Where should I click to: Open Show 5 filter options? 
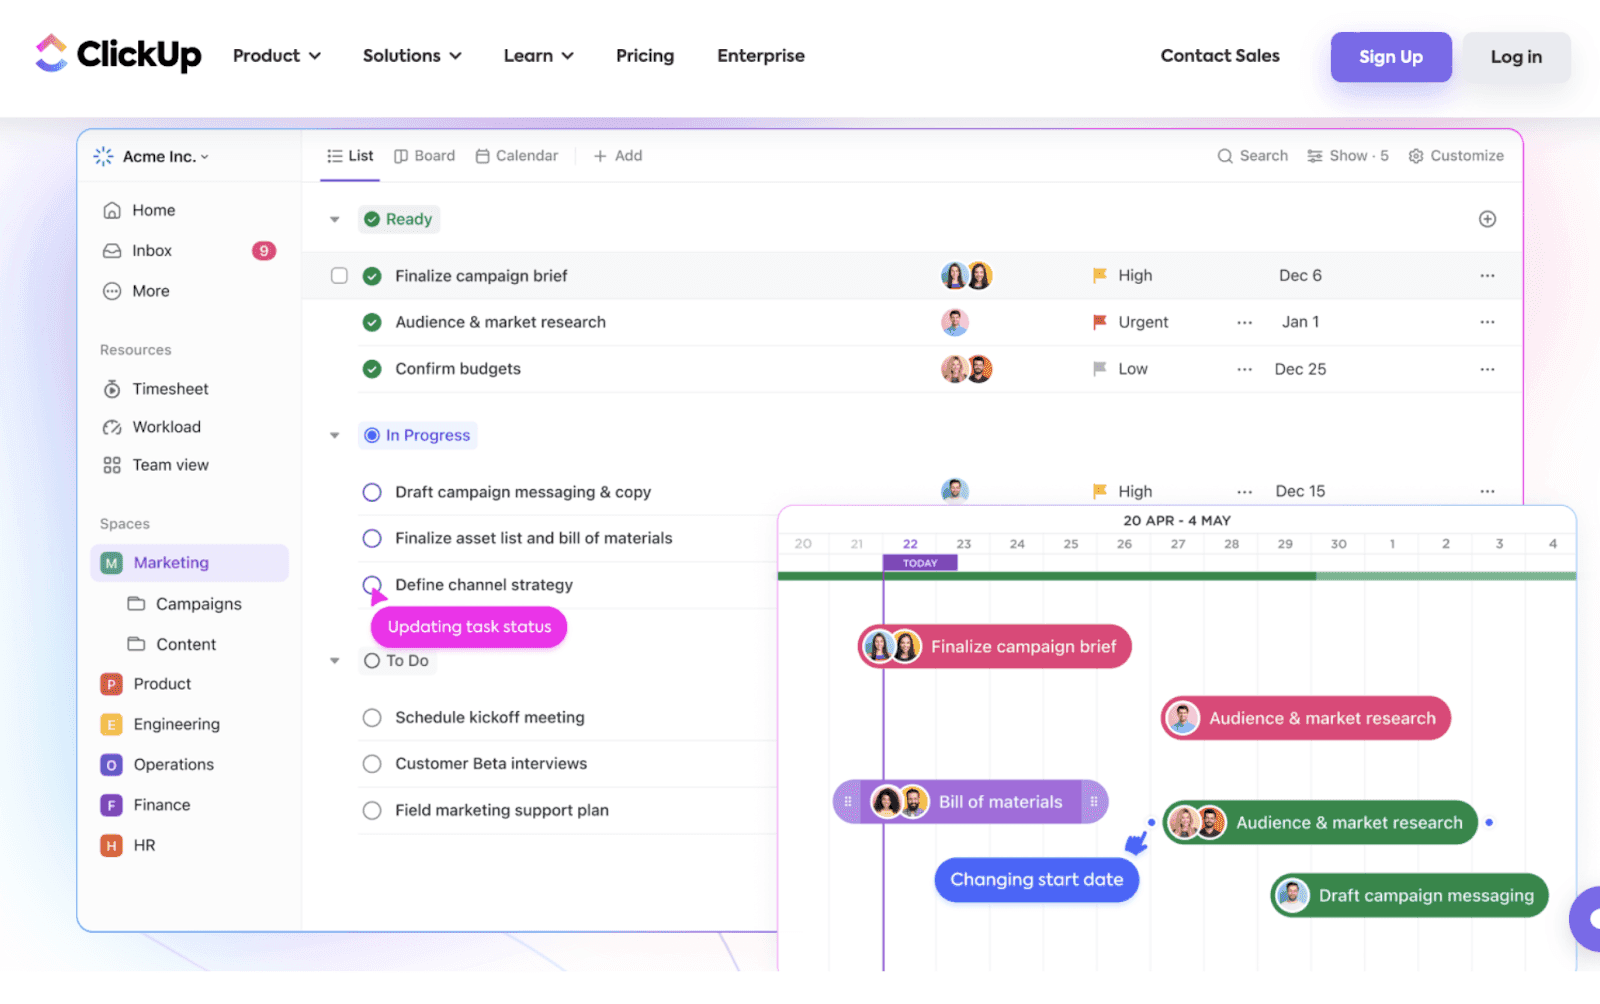(x=1347, y=156)
